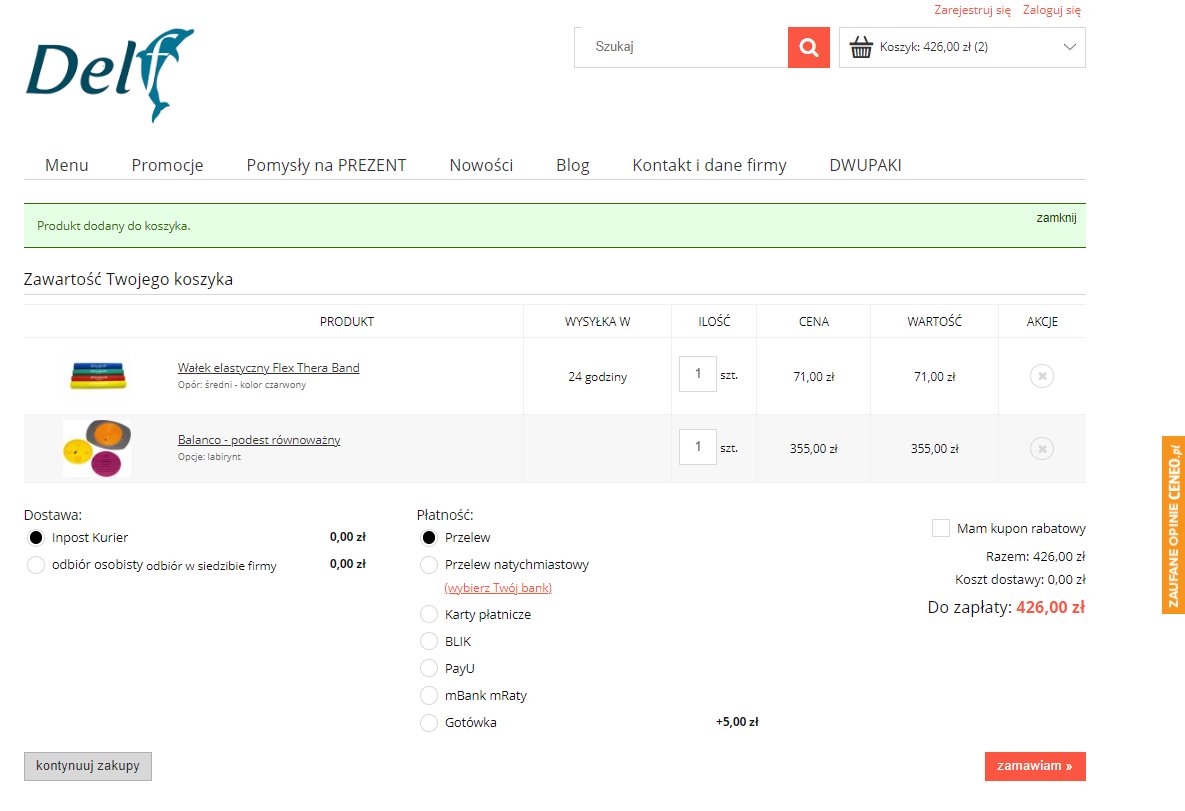Click the shopping basket icon
The height and width of the screenshot is (811, 1185).
click(x=861, y=47)
